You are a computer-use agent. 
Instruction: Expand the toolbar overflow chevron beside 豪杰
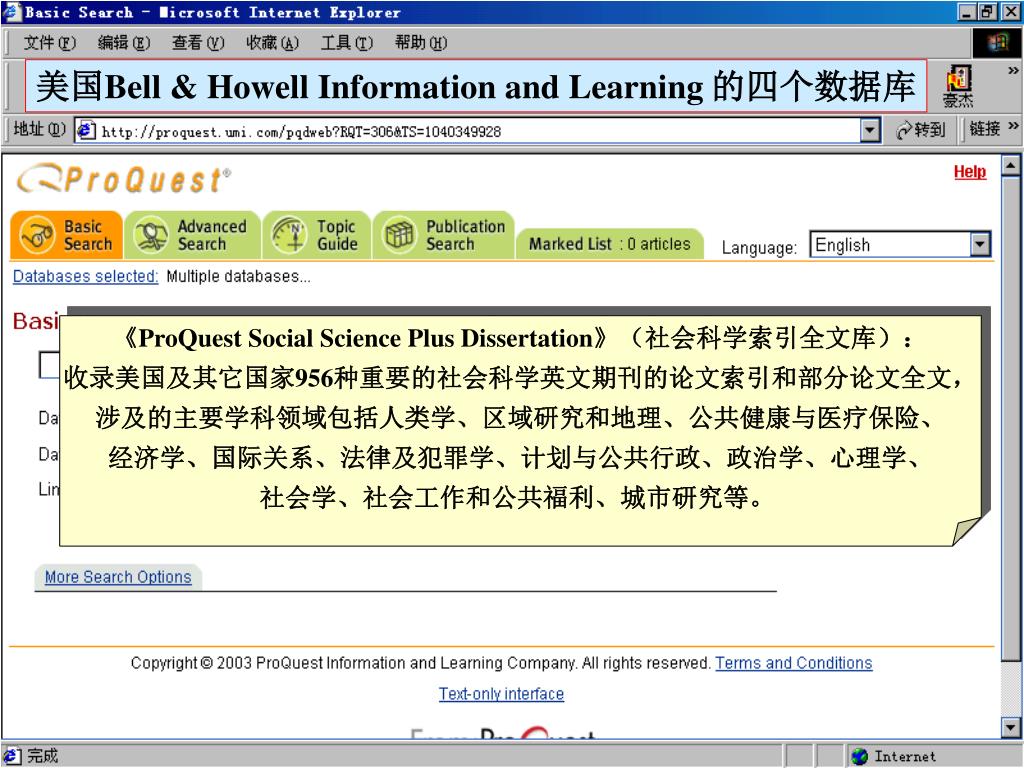(1013, 70)
